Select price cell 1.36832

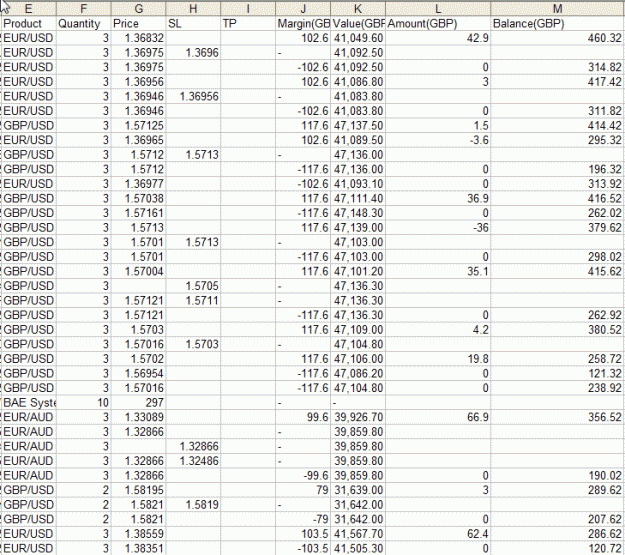tap(138, 38)
